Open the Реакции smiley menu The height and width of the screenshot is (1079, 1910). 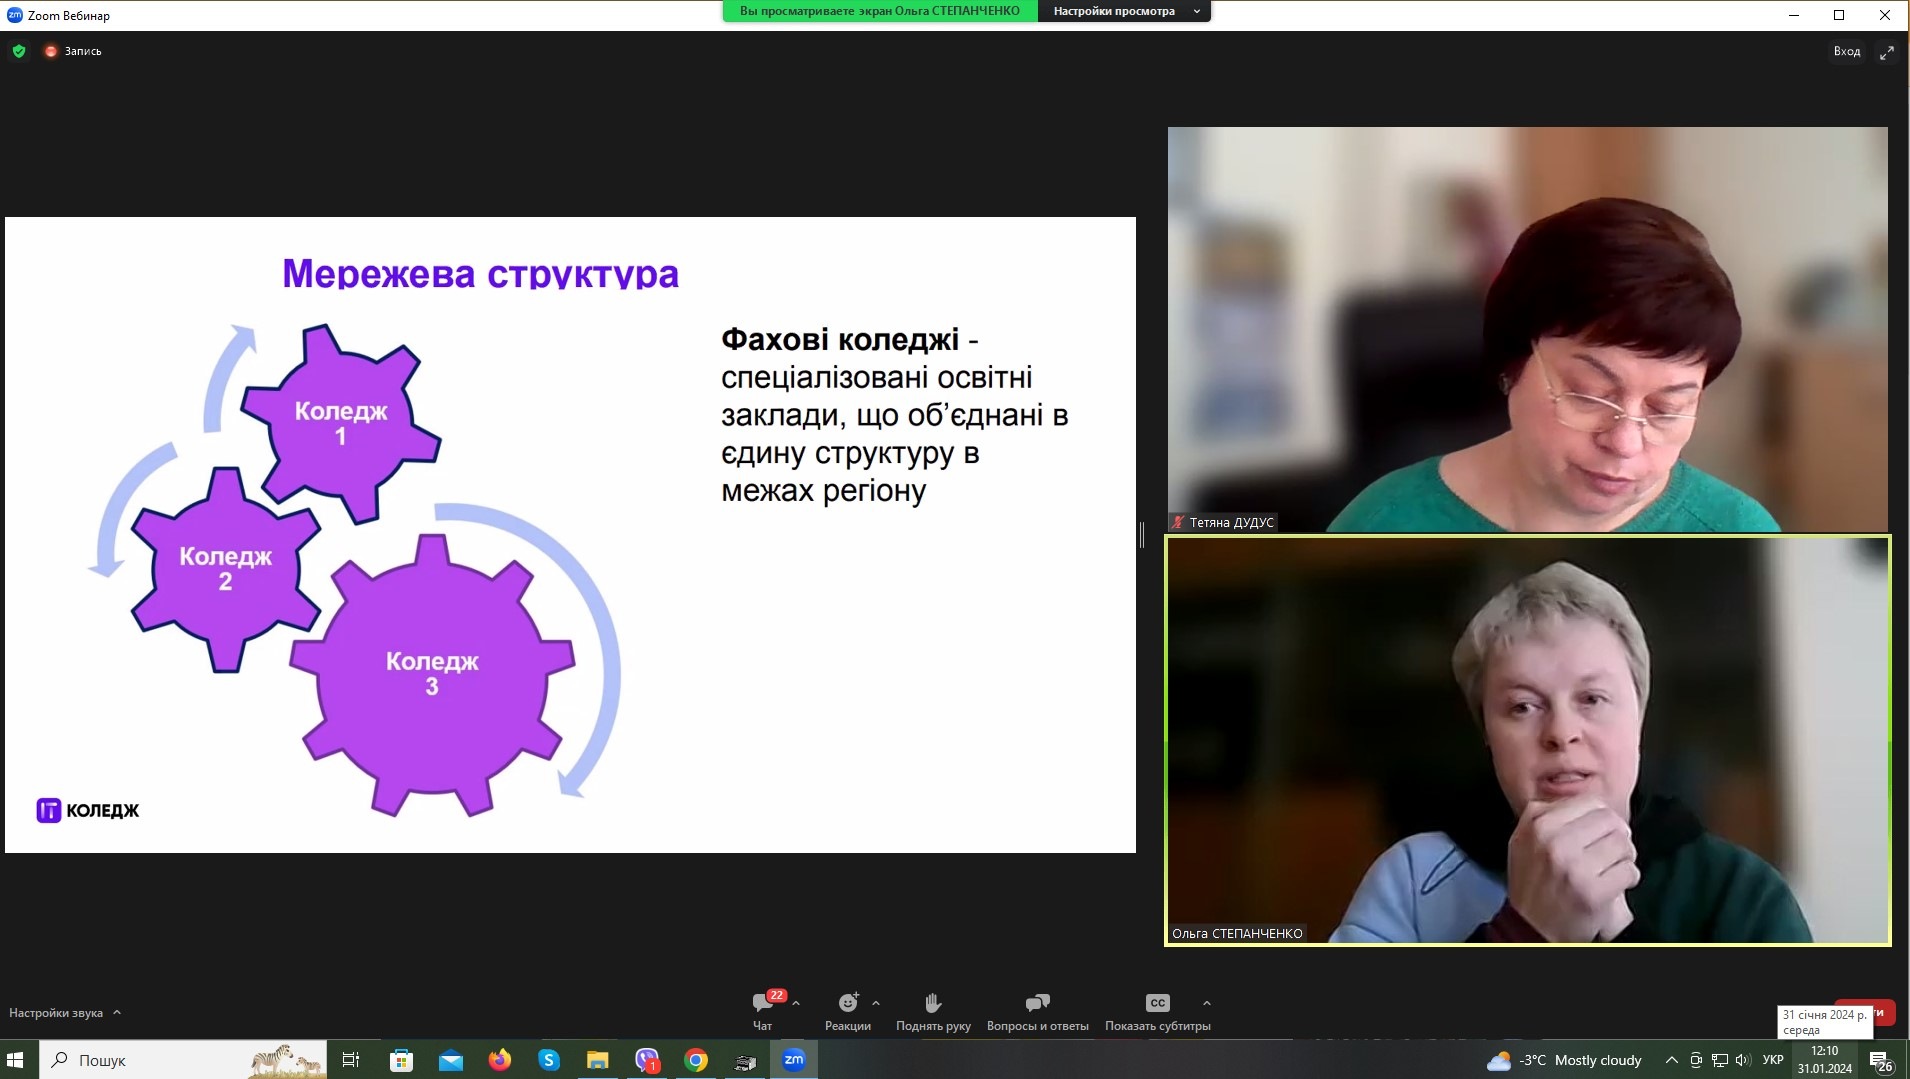(847, 1004)
